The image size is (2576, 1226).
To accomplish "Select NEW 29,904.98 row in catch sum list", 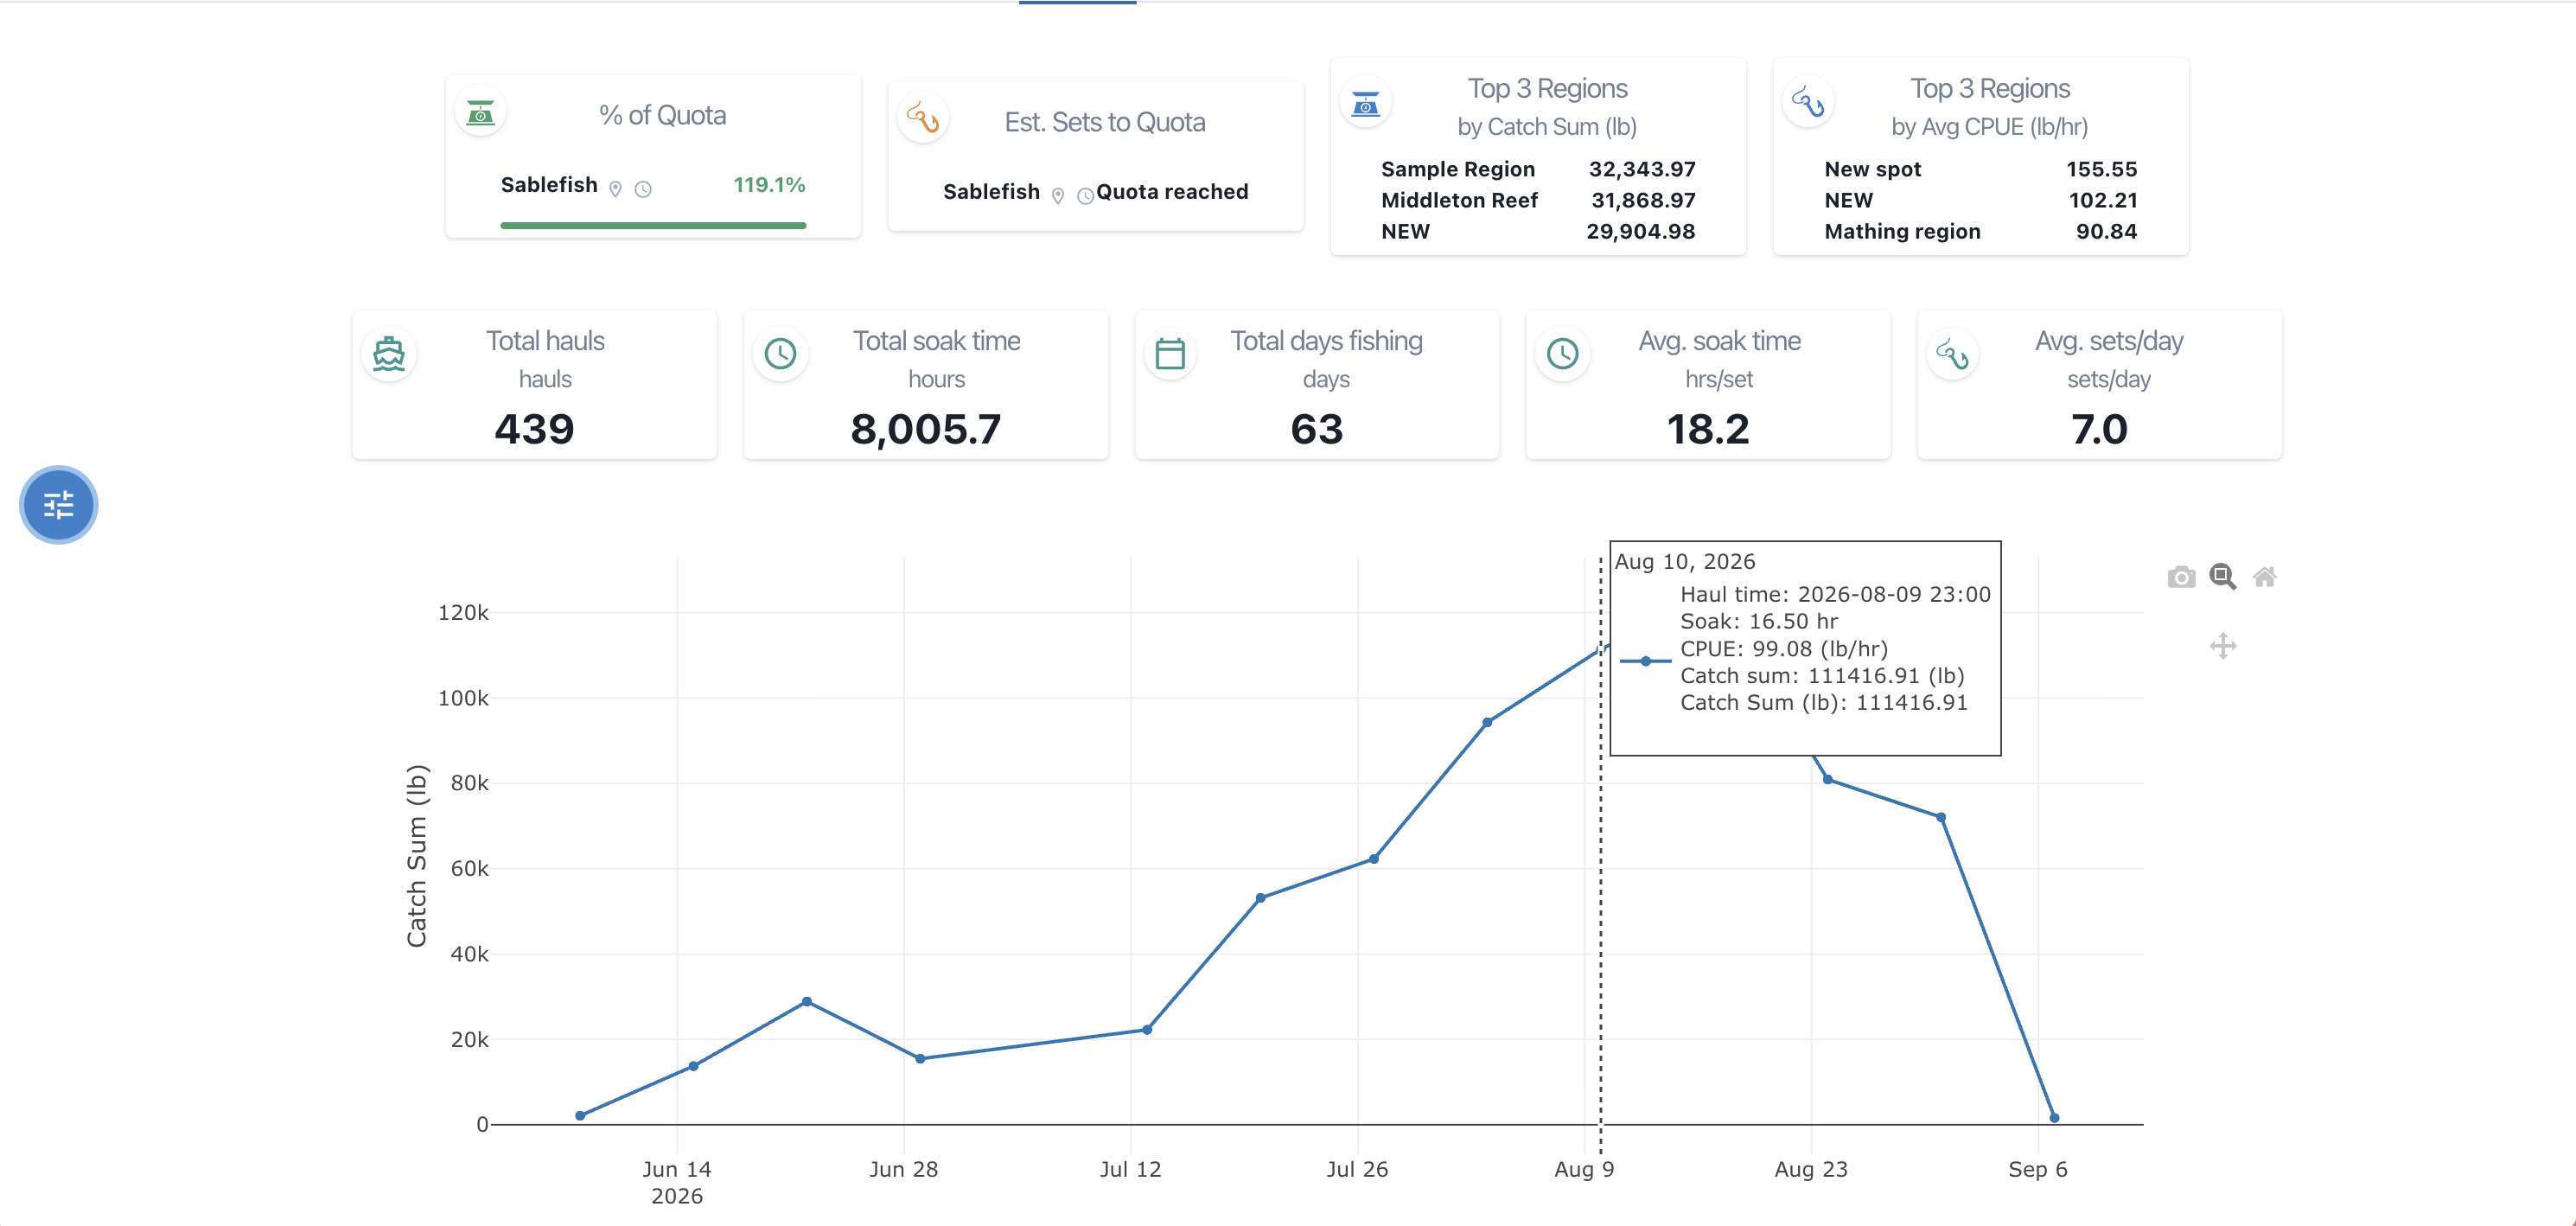I will (x=1538, y=231).
